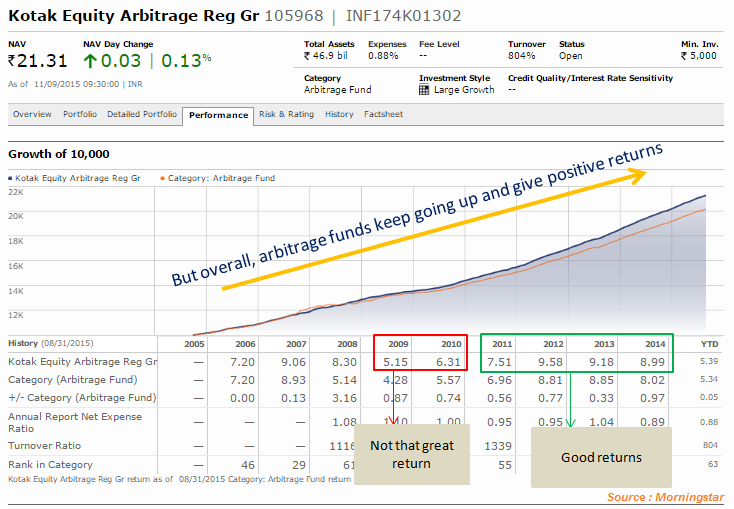The image size is (734, 509).
Task: Open the History tab
Action: point(339,115)
